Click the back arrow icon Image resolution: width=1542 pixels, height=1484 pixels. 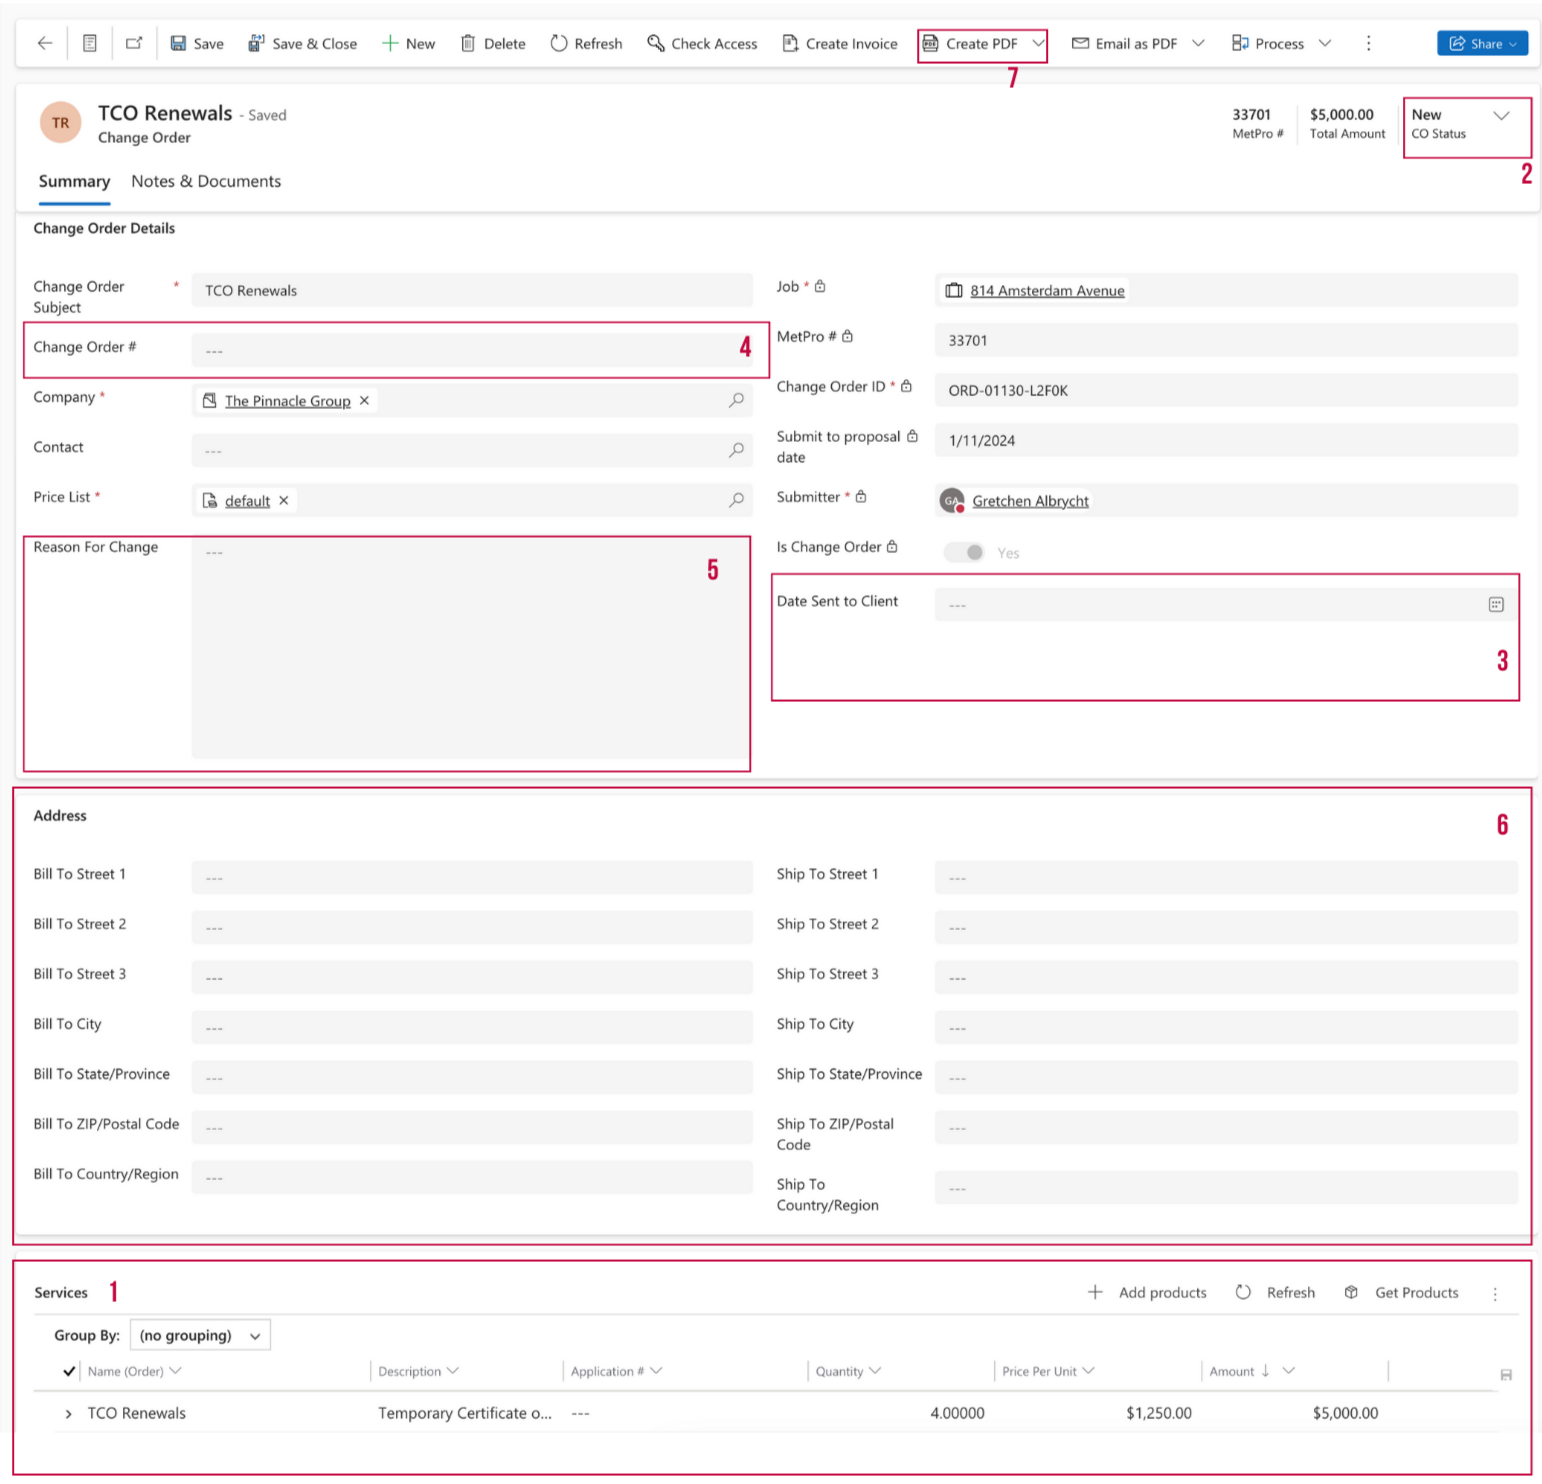44,43
